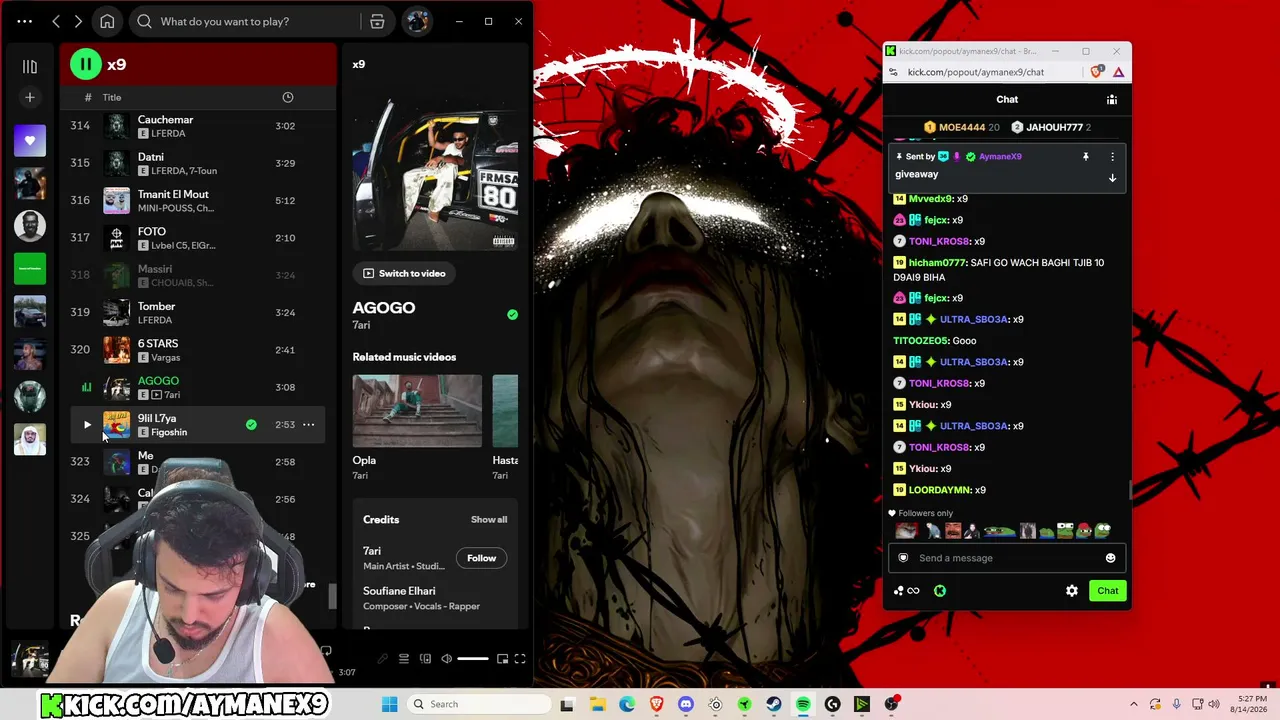Open Steam from the taskbar
This screenshot has height=720, width=1280.
[x=774, y=704]
